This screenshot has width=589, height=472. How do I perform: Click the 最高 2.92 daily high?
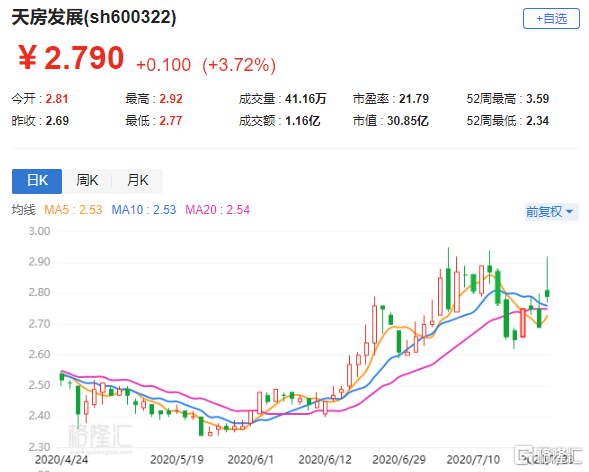(x=154, y=99)
